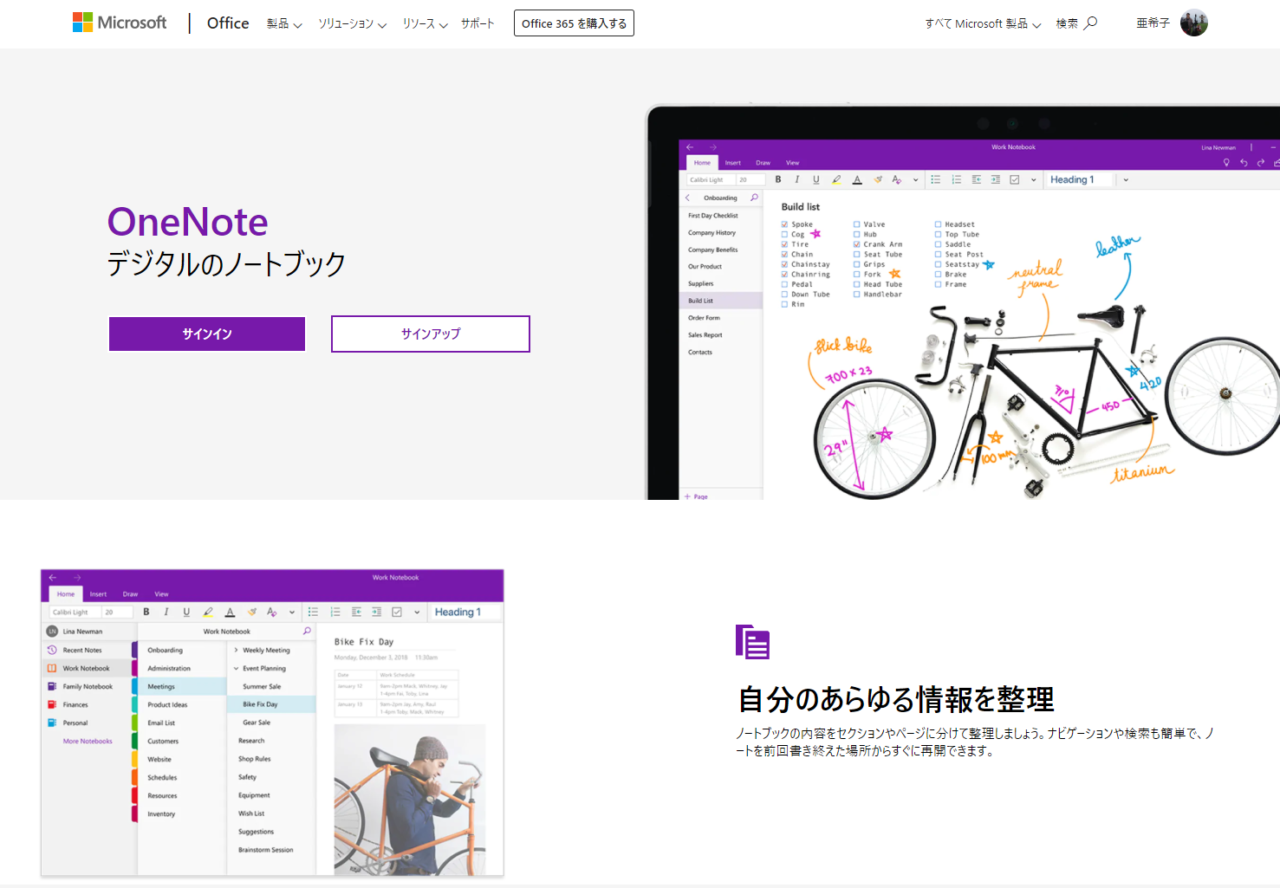
Task: Click the Bold icon in the lower OneNote screenshot
Action: click(x=146, y=612)
